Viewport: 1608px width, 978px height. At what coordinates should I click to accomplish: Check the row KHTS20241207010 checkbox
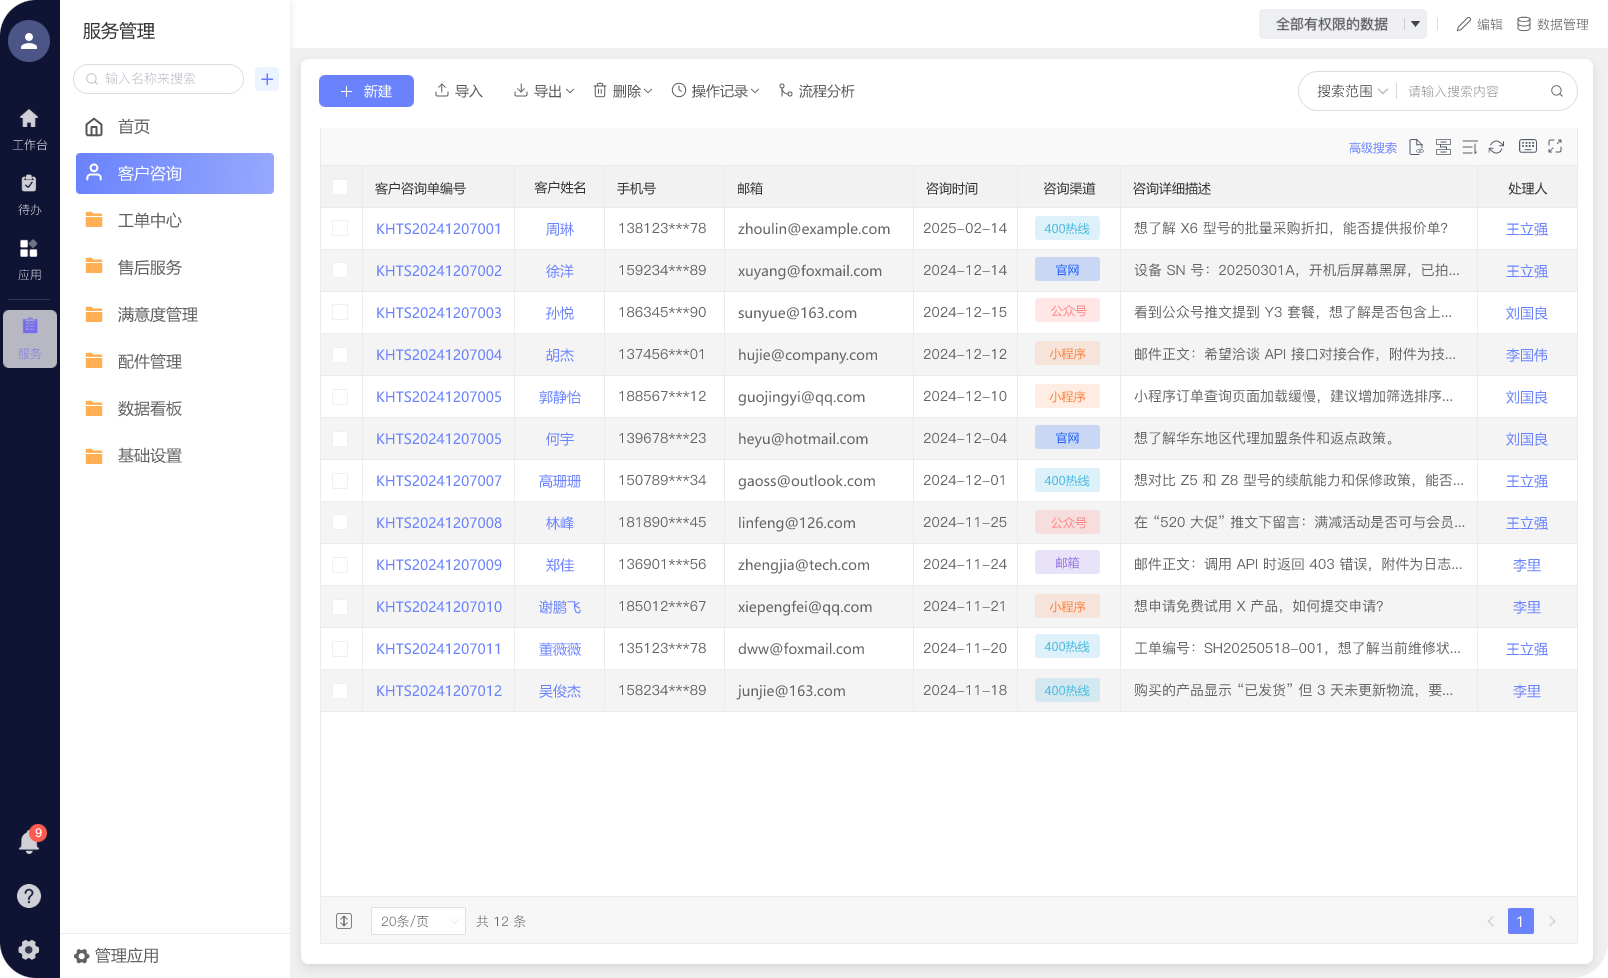(x=340, y=606)
